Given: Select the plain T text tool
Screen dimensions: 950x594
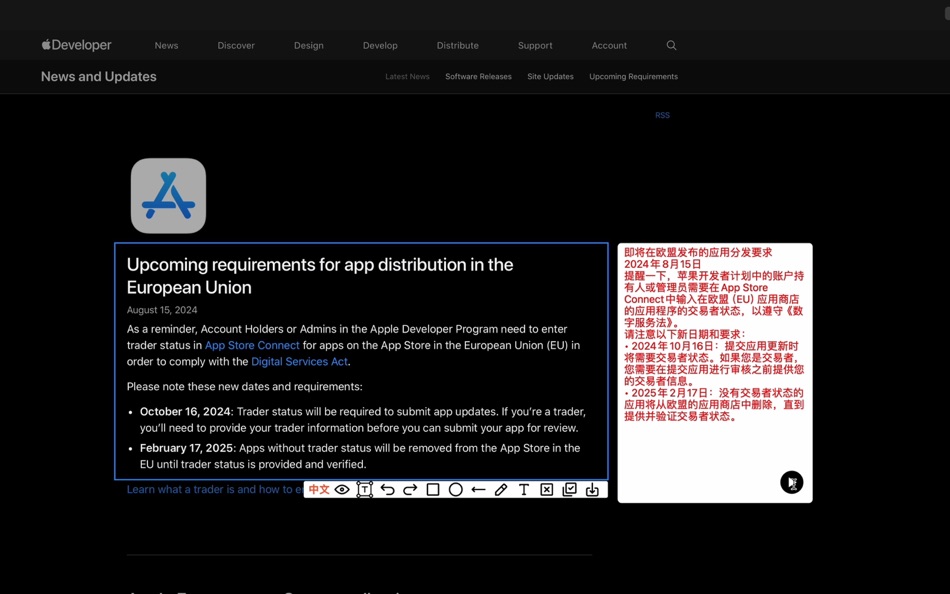Looking at the screenshot, I should [523, 490].
